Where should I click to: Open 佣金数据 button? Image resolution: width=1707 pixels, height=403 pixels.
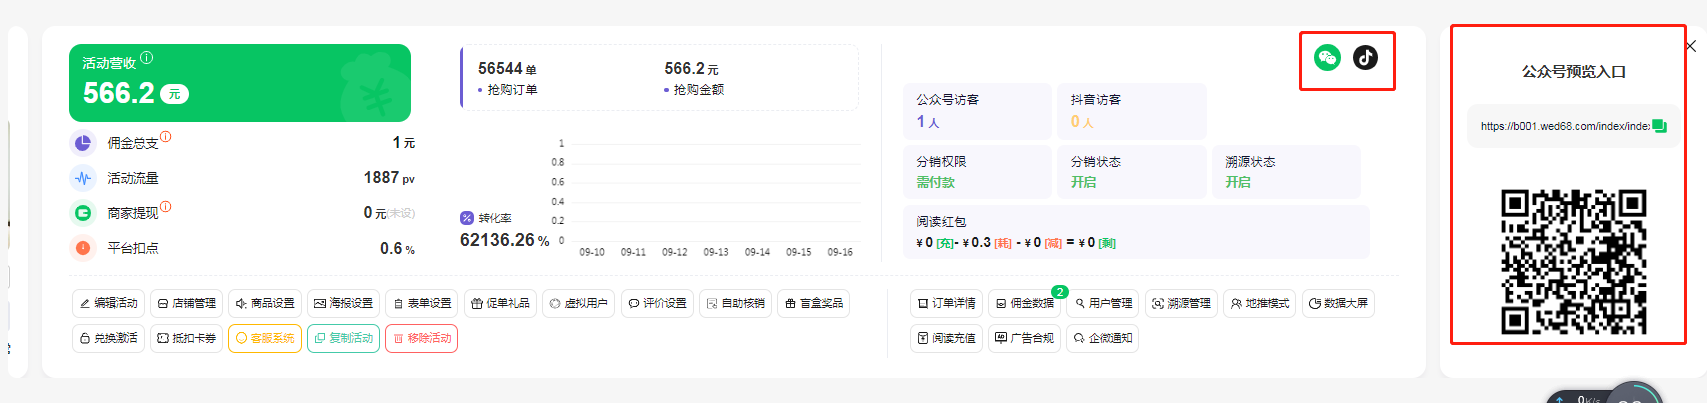point(1024,303)
